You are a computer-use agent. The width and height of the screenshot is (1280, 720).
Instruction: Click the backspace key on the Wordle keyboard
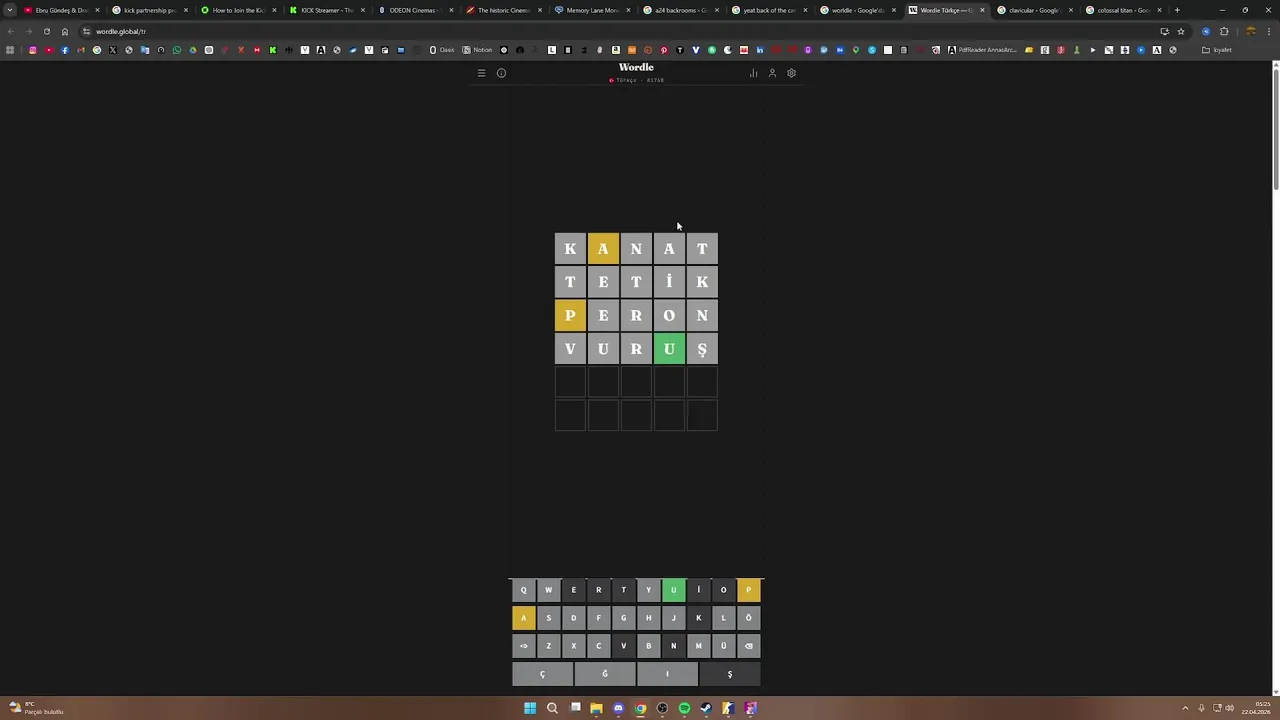tap(748, 646)
